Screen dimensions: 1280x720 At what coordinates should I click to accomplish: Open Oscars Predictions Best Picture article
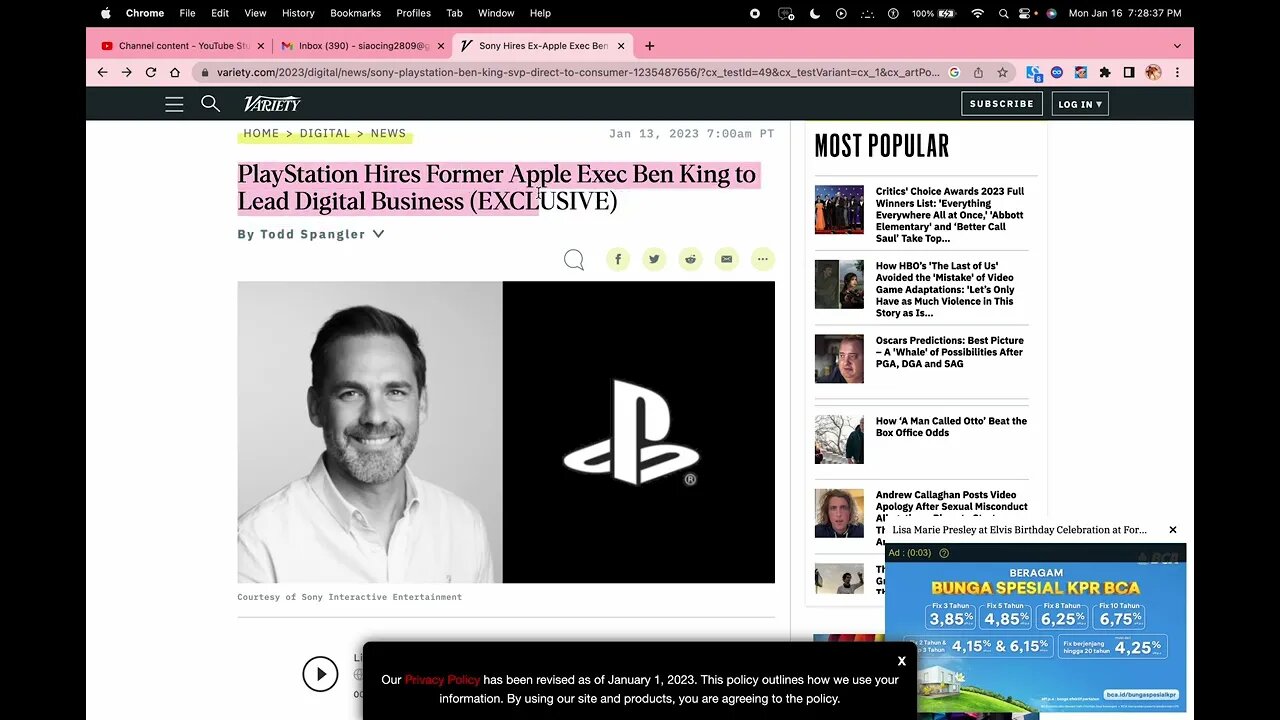(x=950, y=352)
